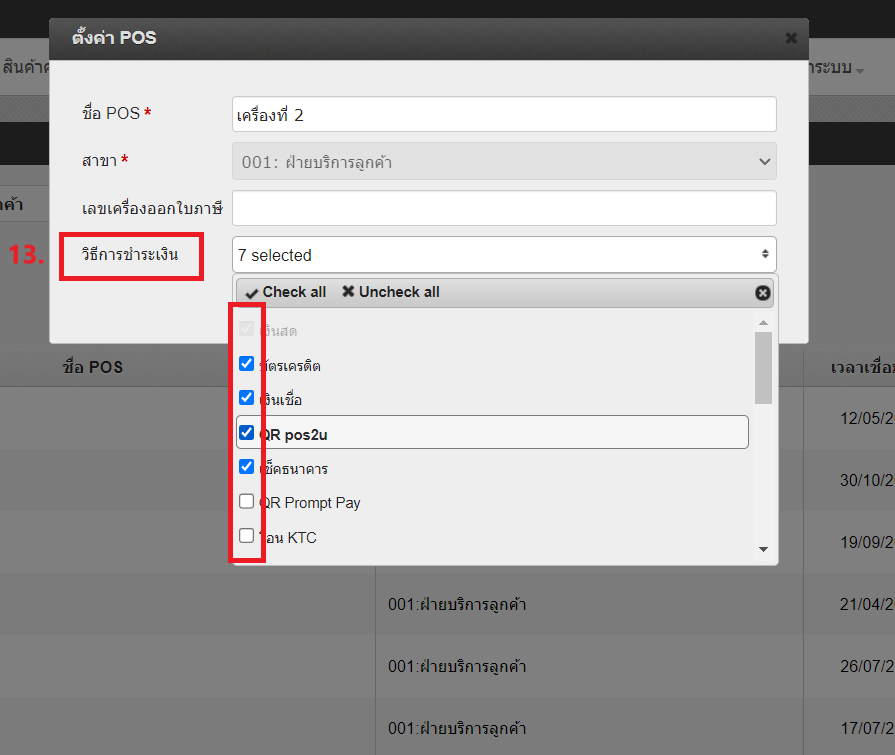
Task: Toggle the เช็คธนาคาร checkbox
Action: [x=247, y=467]
